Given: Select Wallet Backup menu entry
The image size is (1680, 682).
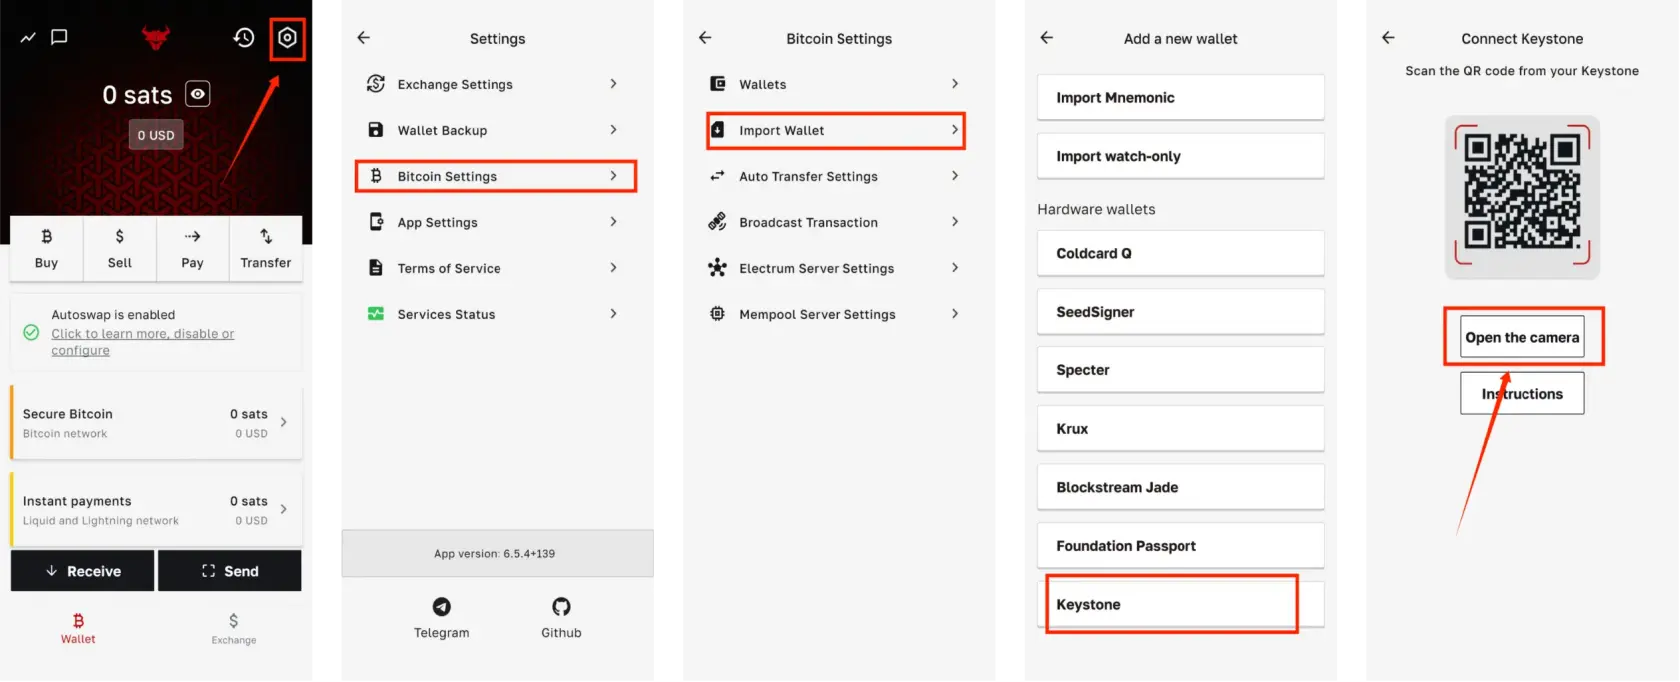Looking at the screenshot, I should pyautogui.click(x=442, y=130).
